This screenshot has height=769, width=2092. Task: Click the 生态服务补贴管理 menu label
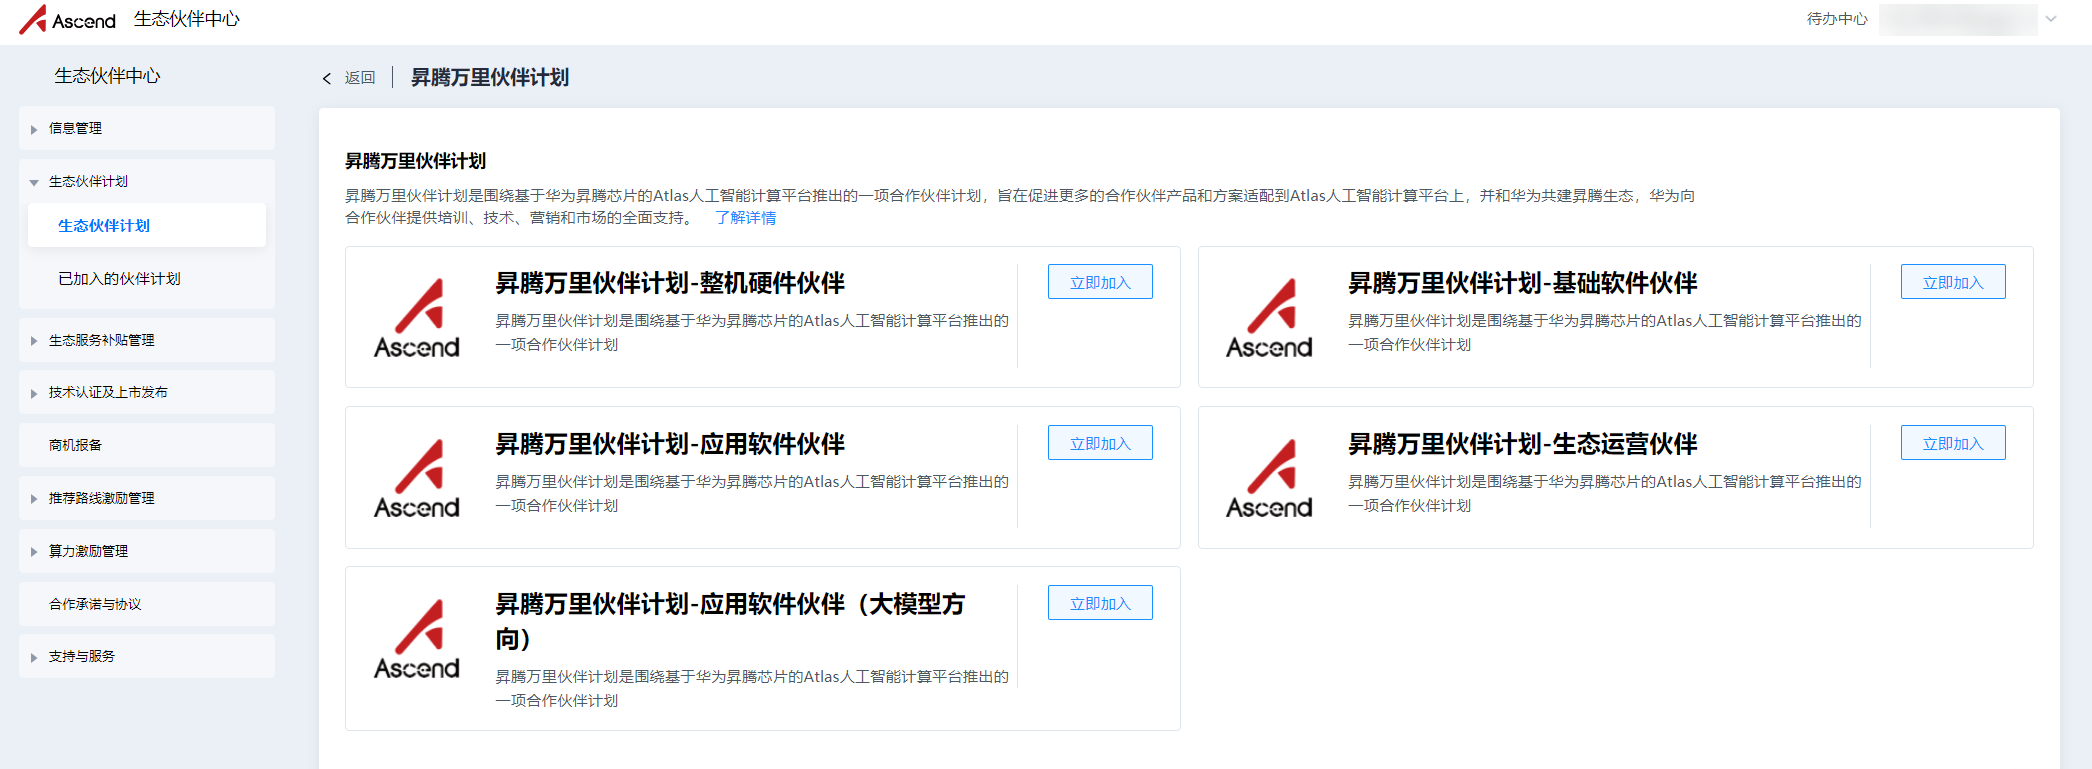pos(101,340)
